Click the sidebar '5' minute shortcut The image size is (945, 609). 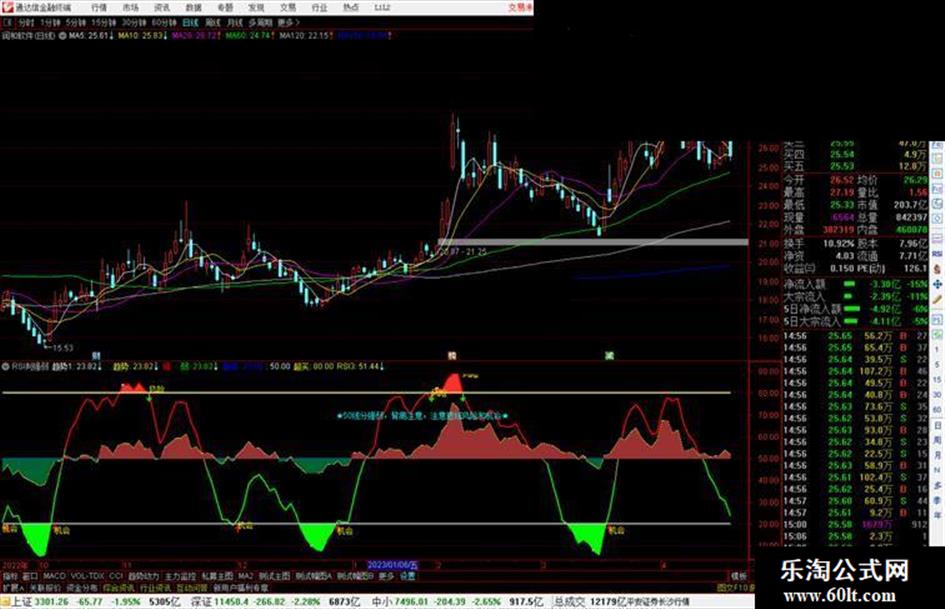(937, 365)
